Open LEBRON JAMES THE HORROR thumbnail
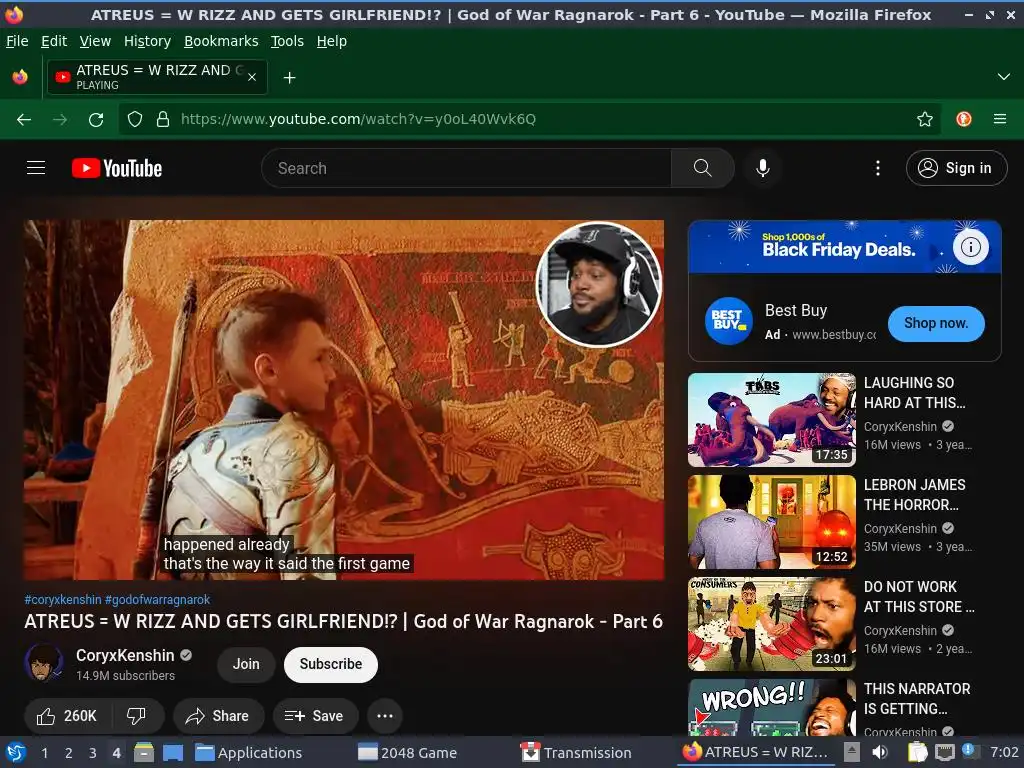 point(771,521)
